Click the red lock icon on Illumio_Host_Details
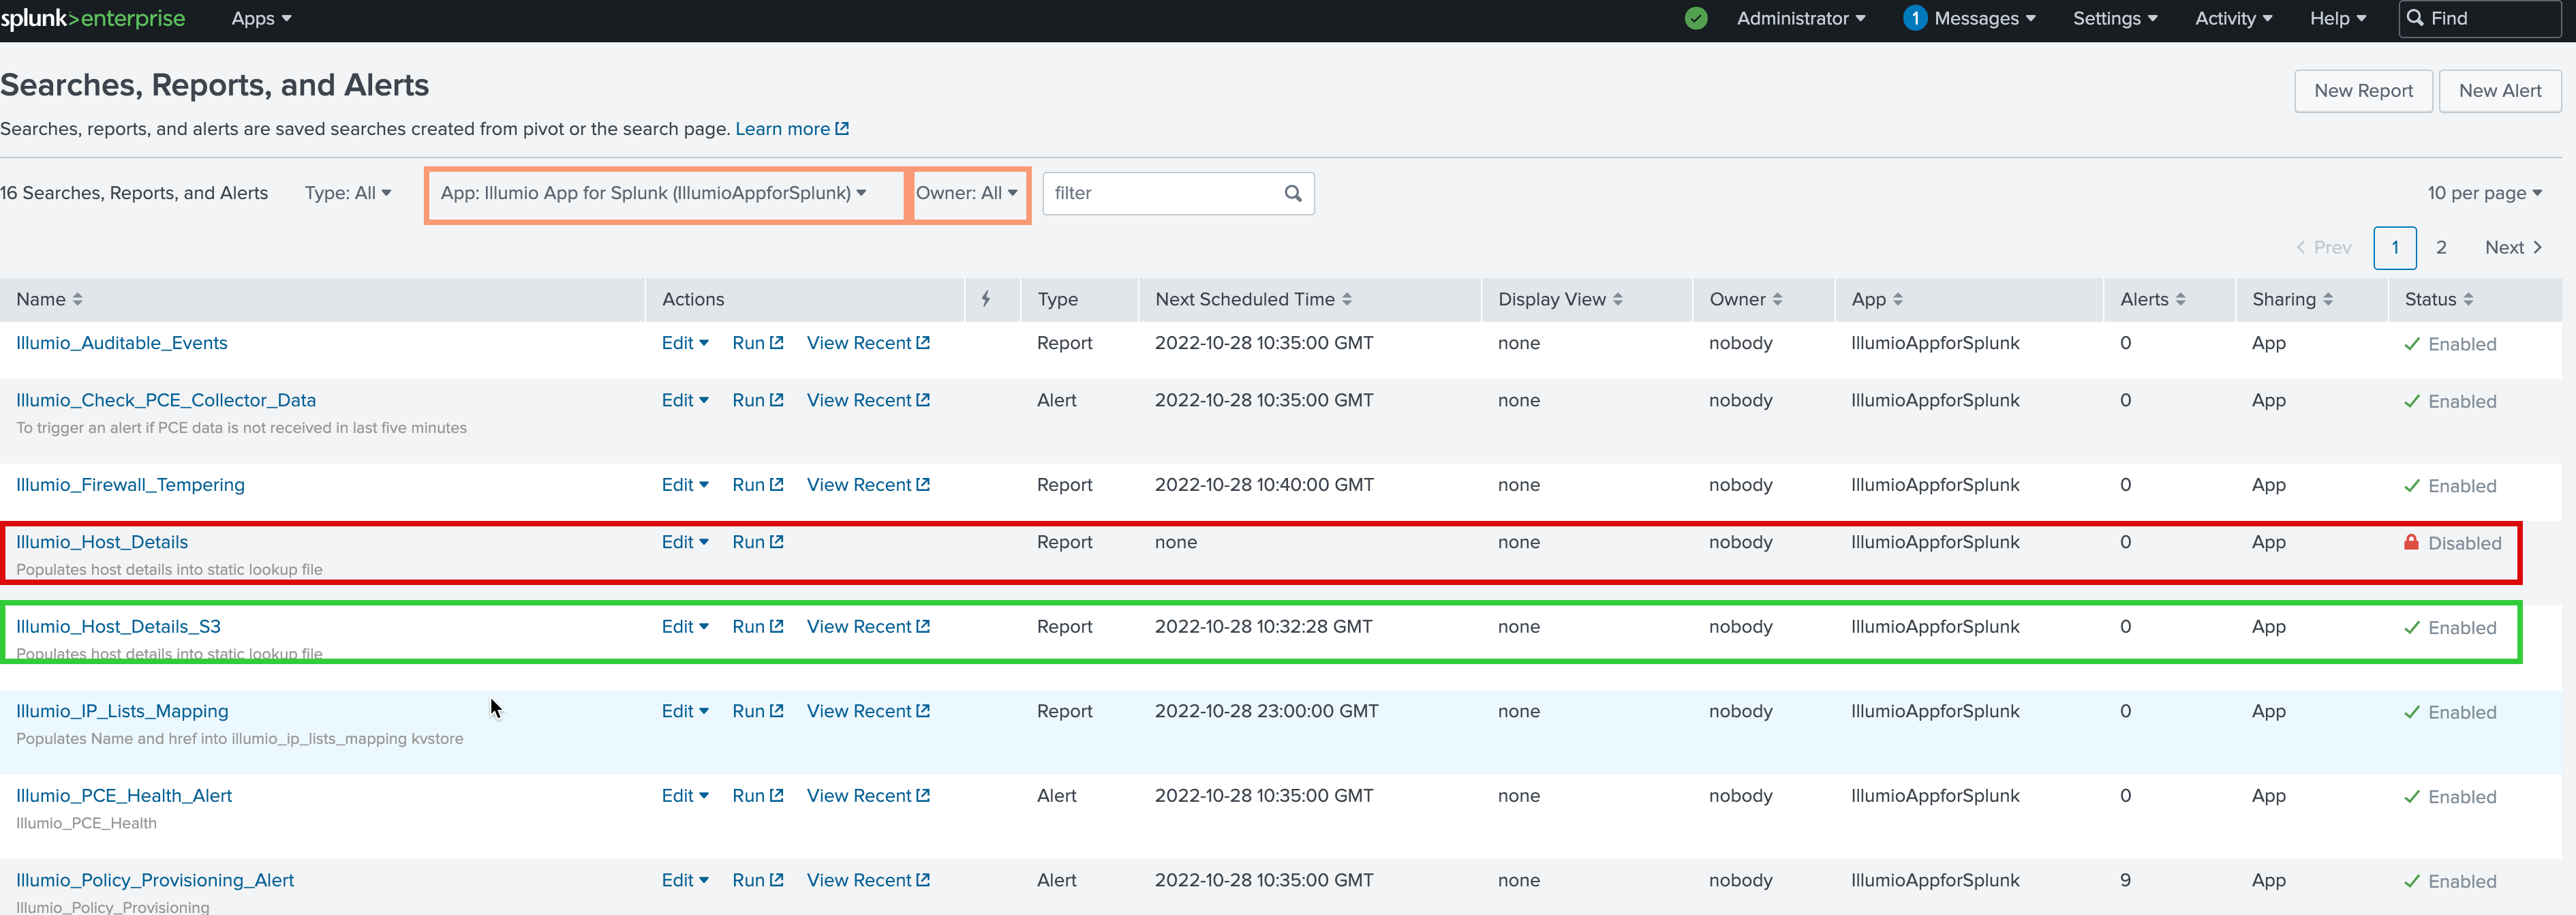Viewport: 2576px width, 915px height. tap(2411, 542)
